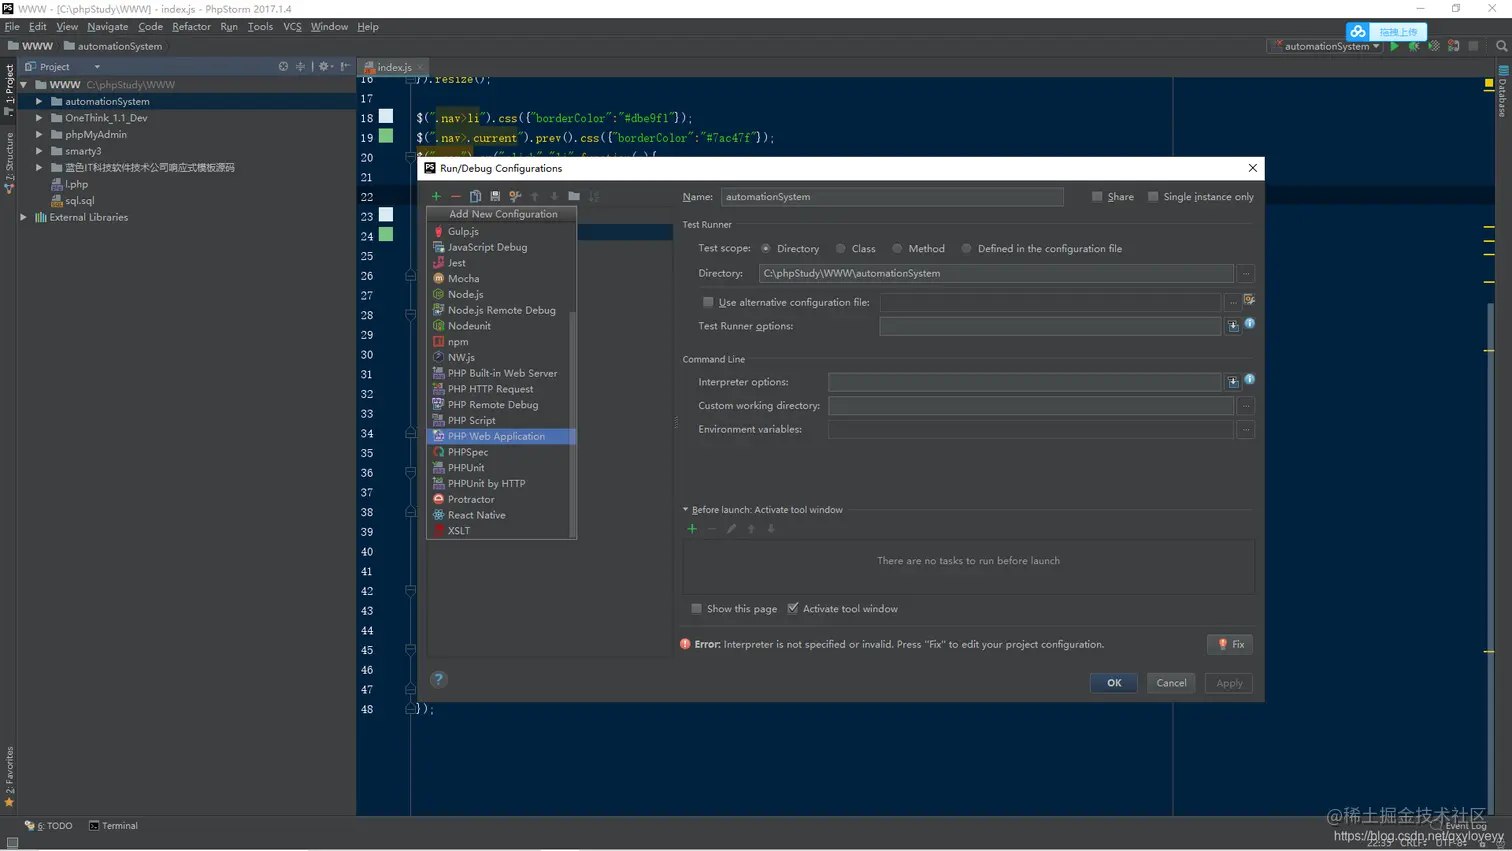Click Run with Coverage icon in main toolbar
Image resolution: width=1512 pixels, height=851 pixels.
1434,46
